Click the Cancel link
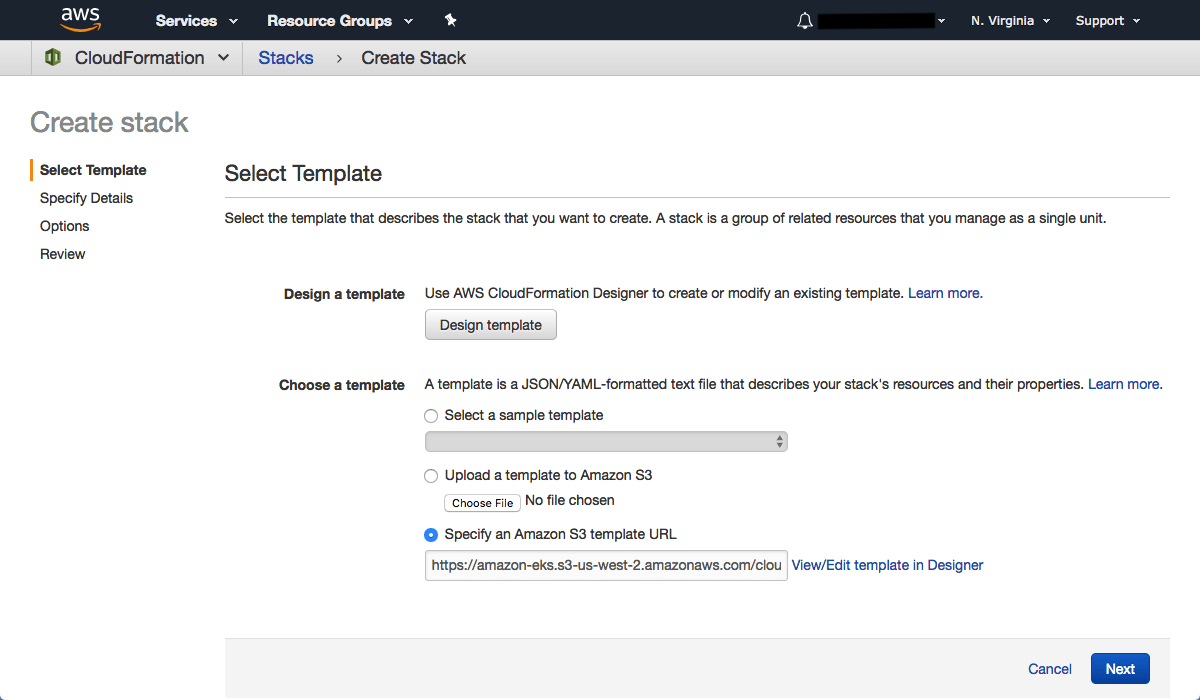The height and width of the screenshot is (700, 1200). (x=1050, y=669)
